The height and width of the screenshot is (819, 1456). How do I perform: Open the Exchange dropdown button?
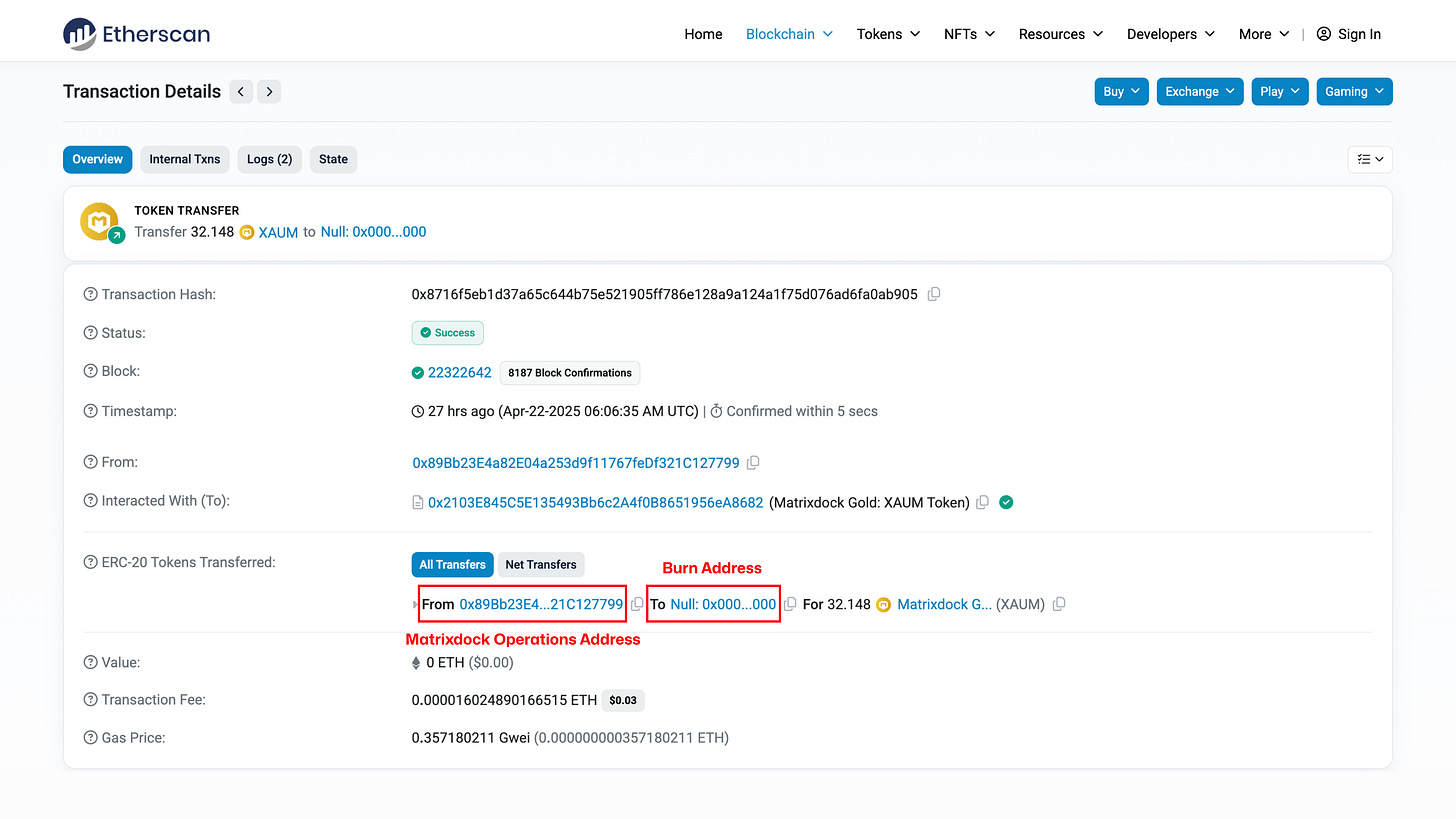tap(1200, 92)
